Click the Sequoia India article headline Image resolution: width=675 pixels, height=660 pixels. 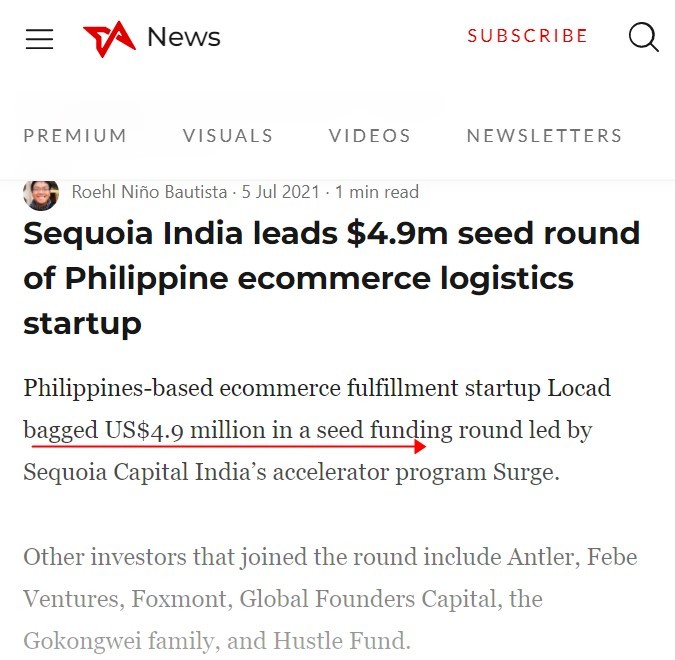330,278
